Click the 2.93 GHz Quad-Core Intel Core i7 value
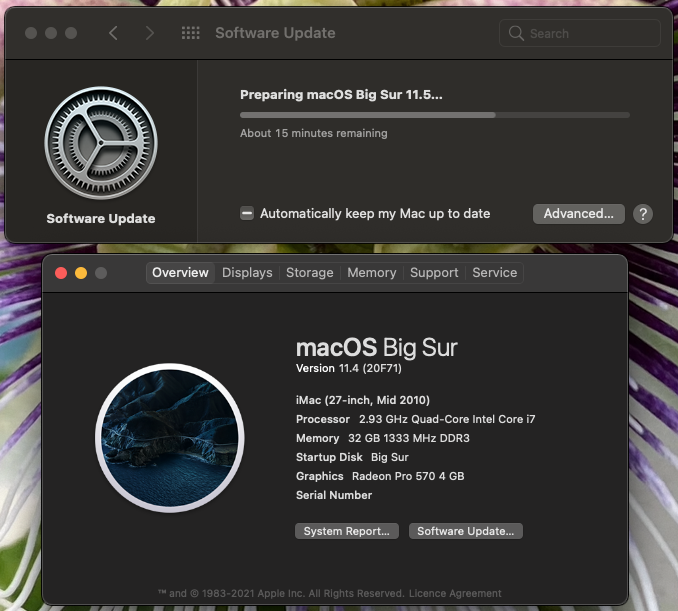This screenshot has width=678, height=611. click(447, 419)
